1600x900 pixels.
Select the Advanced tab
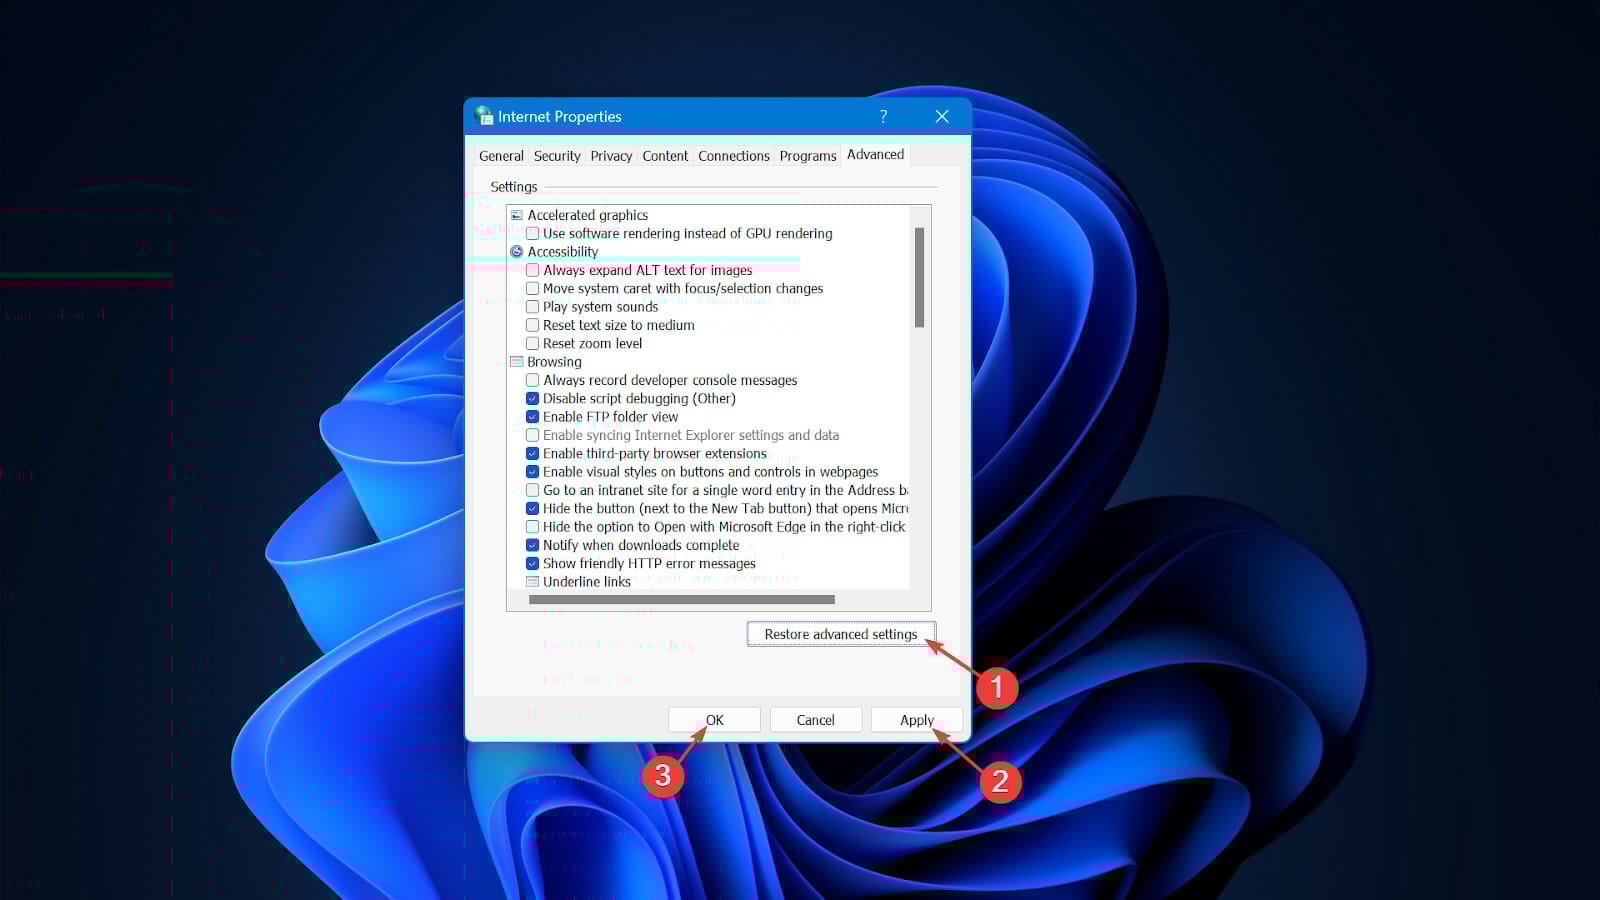pyautogui.click(x=875, y=154)
